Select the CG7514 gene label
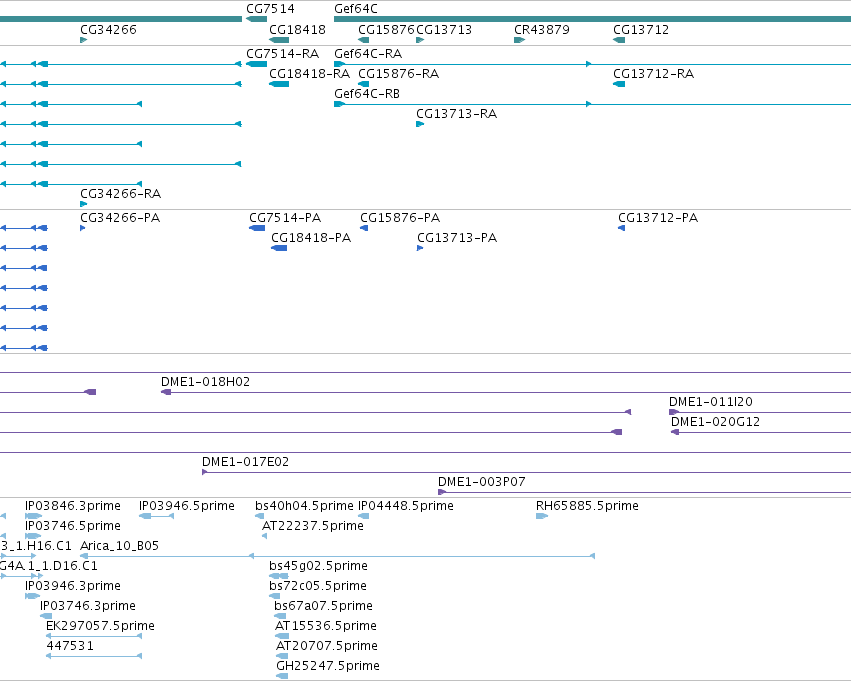 click(270, 9)
